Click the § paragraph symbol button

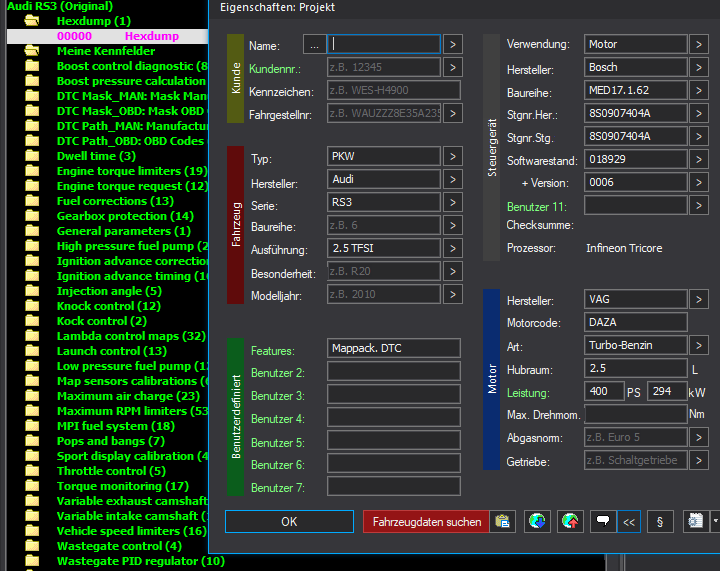[660, 521]
